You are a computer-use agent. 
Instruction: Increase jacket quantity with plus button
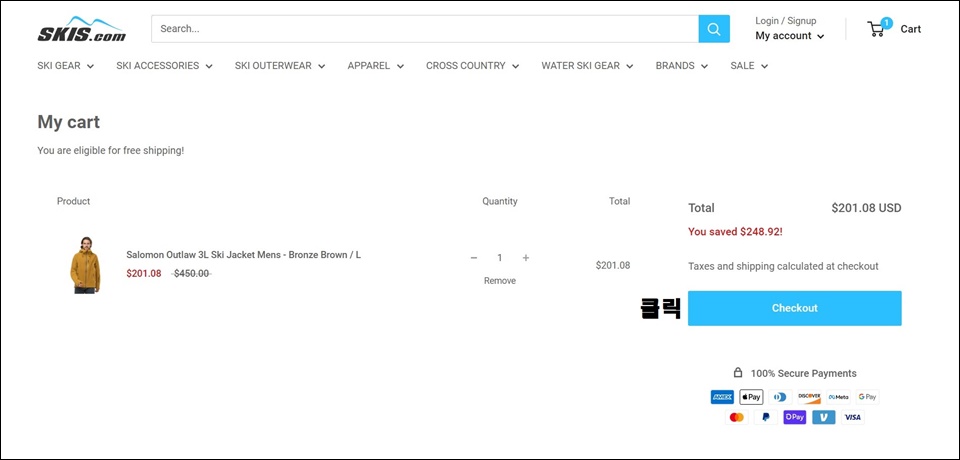coord(525,258)
